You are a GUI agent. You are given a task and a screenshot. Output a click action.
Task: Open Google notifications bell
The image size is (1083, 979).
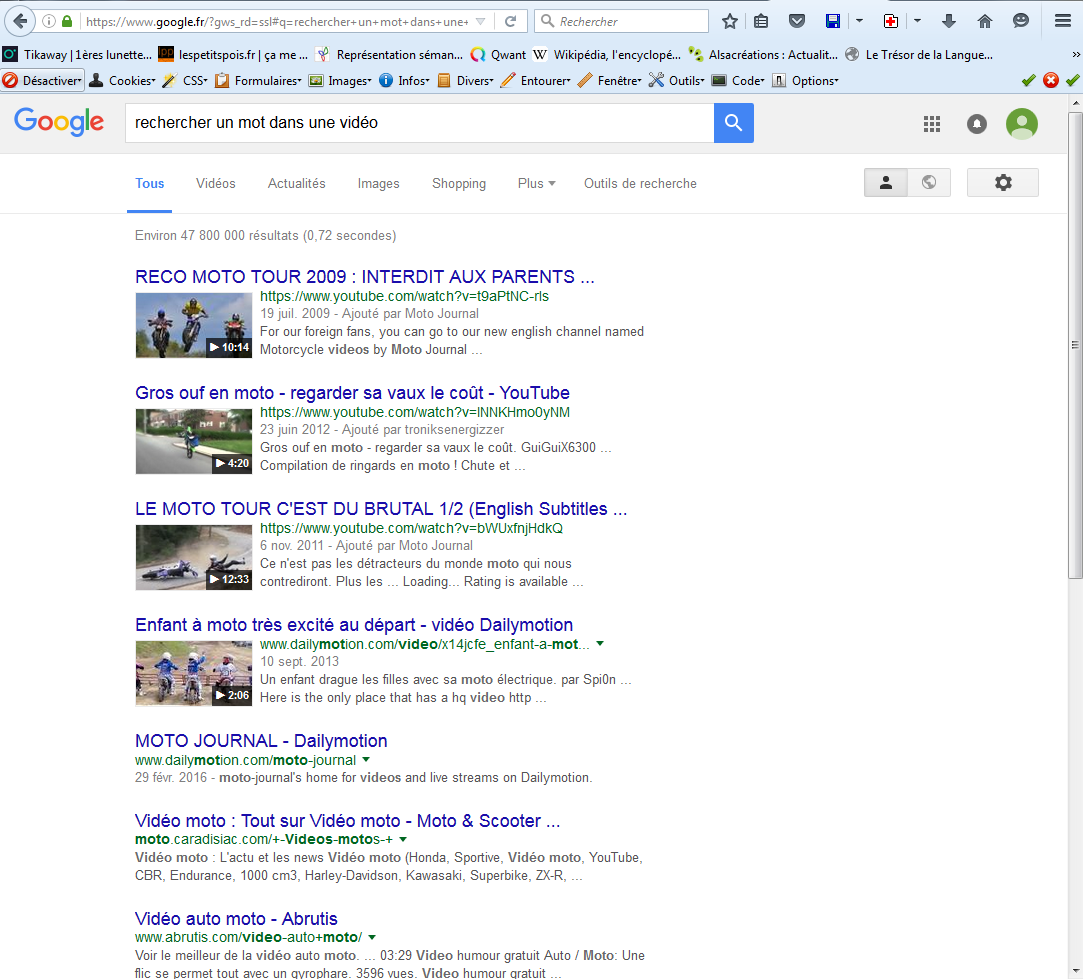(x=976, y=123)
